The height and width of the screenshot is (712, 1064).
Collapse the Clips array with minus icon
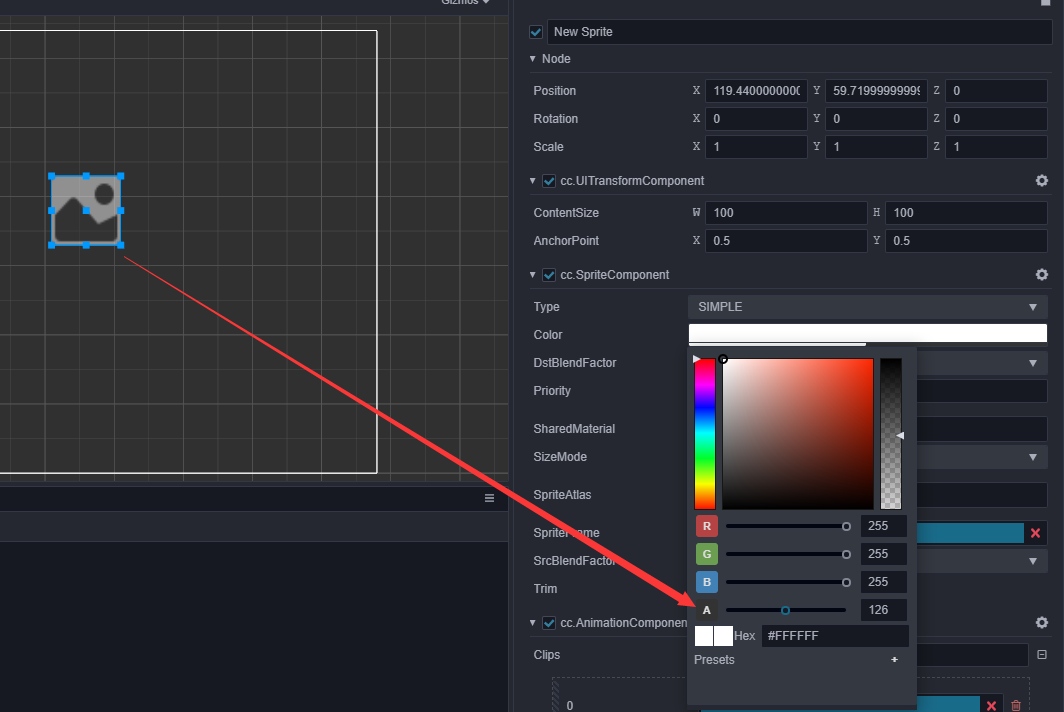pyautogui.click(x=1042, y=654)
